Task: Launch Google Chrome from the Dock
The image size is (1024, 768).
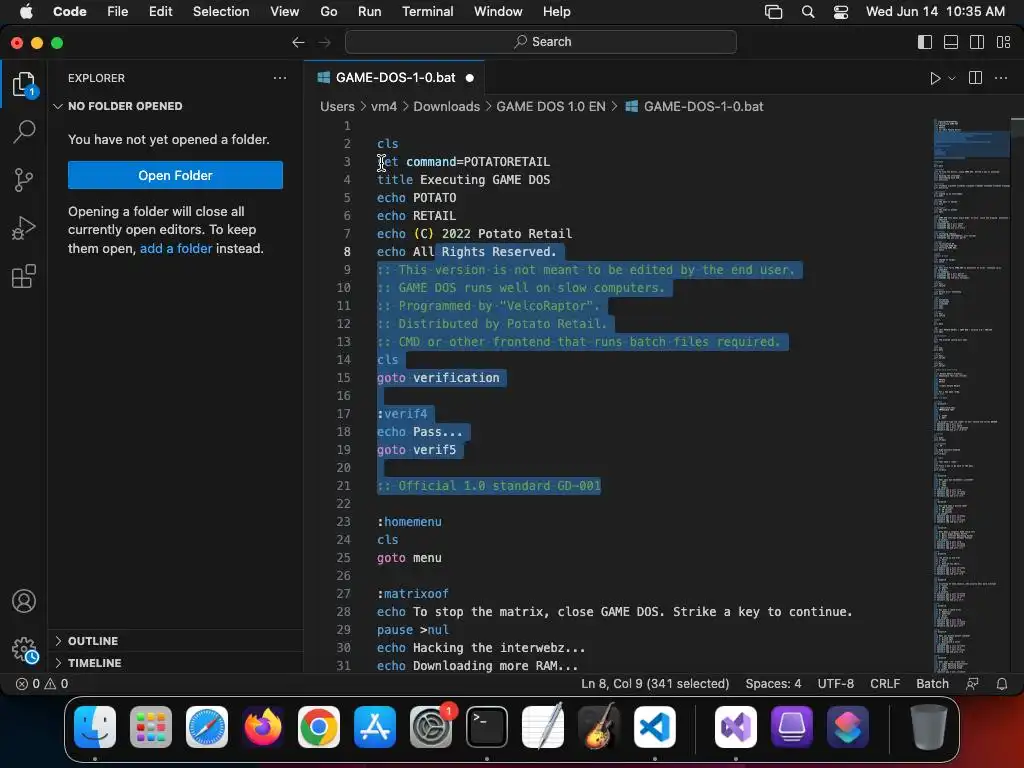Action: 319,727
